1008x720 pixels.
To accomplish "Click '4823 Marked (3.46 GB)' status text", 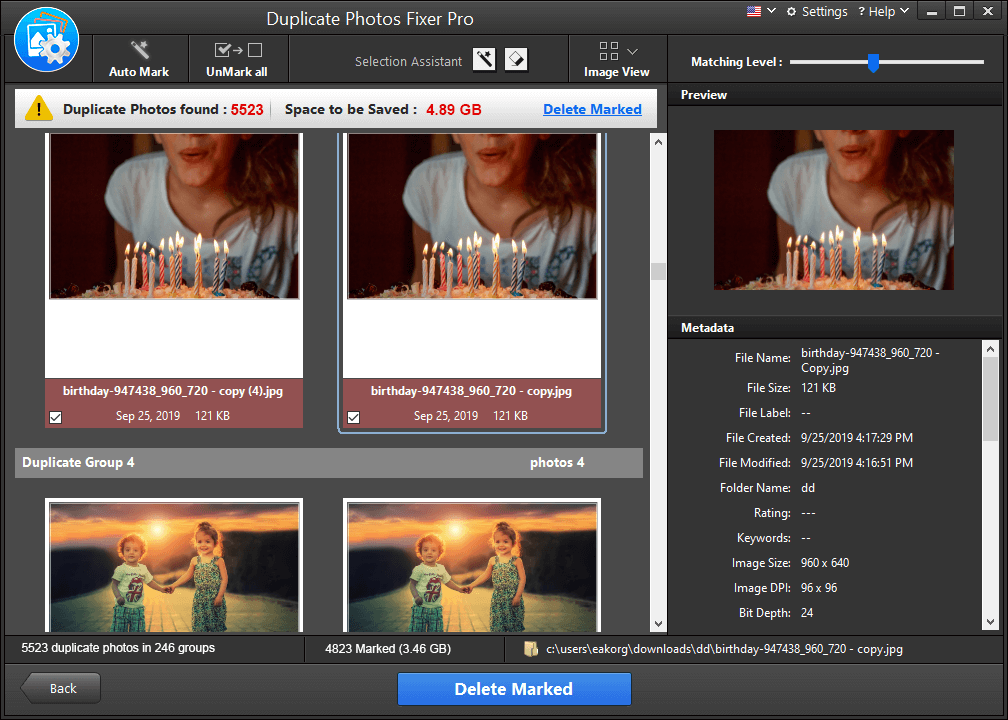I will pos(388,649).
